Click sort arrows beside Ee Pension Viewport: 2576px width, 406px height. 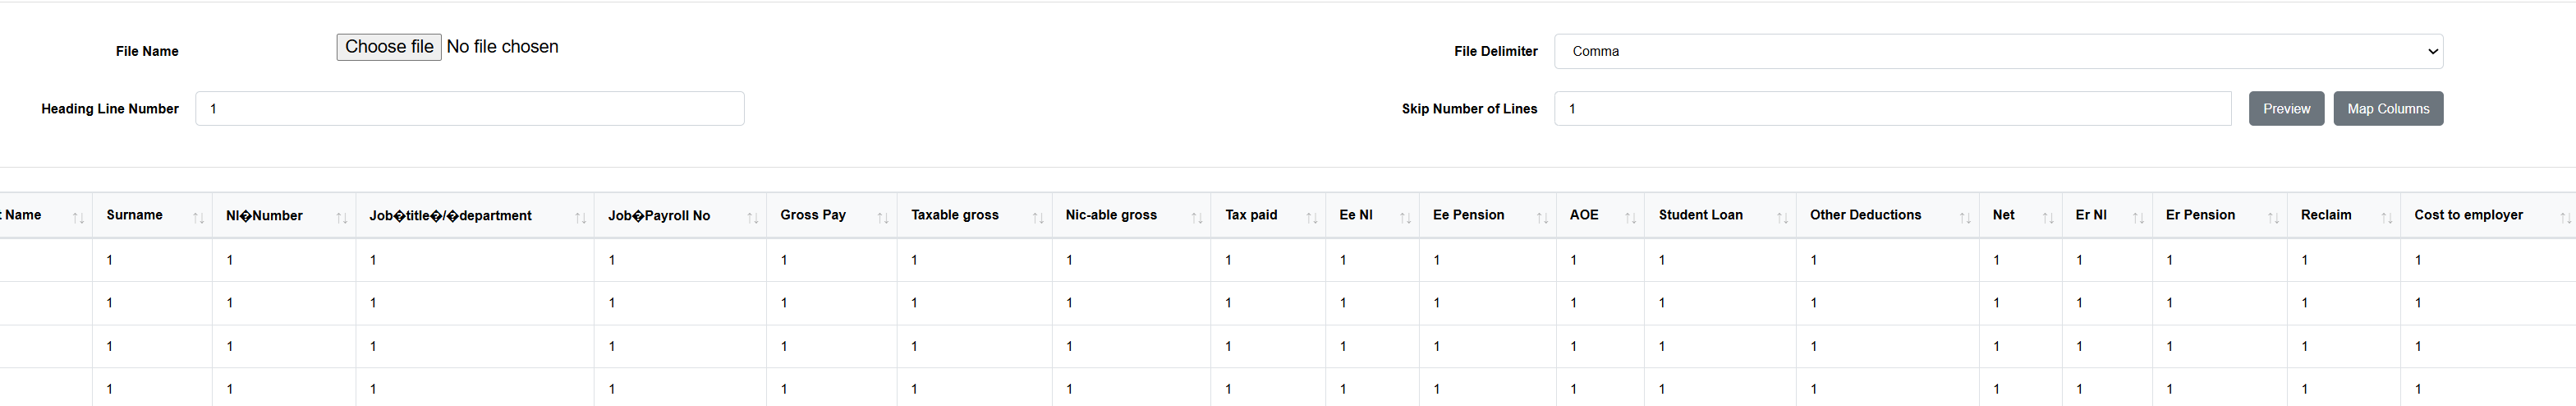[1541, 217]
